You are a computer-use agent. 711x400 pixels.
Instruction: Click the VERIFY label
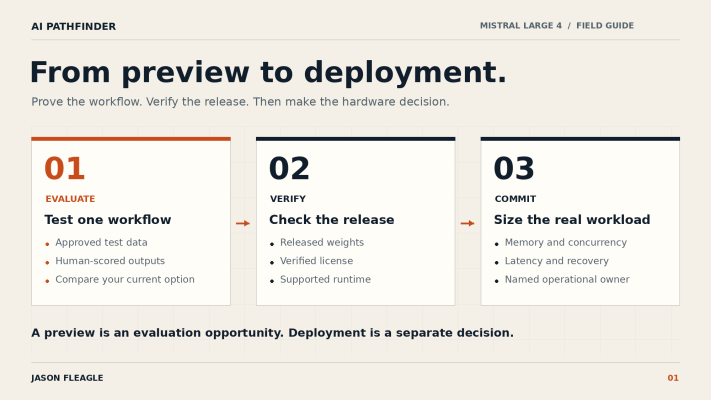(288, 199)
